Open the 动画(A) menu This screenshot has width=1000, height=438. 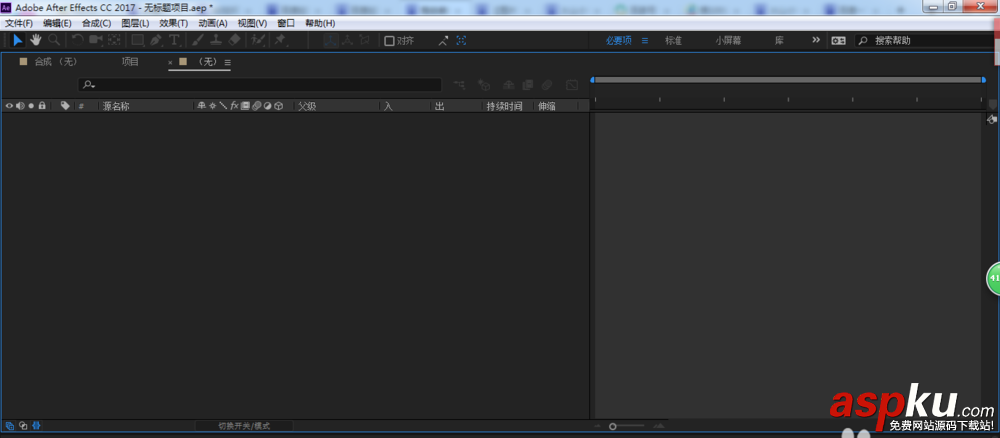pos(213,23)
